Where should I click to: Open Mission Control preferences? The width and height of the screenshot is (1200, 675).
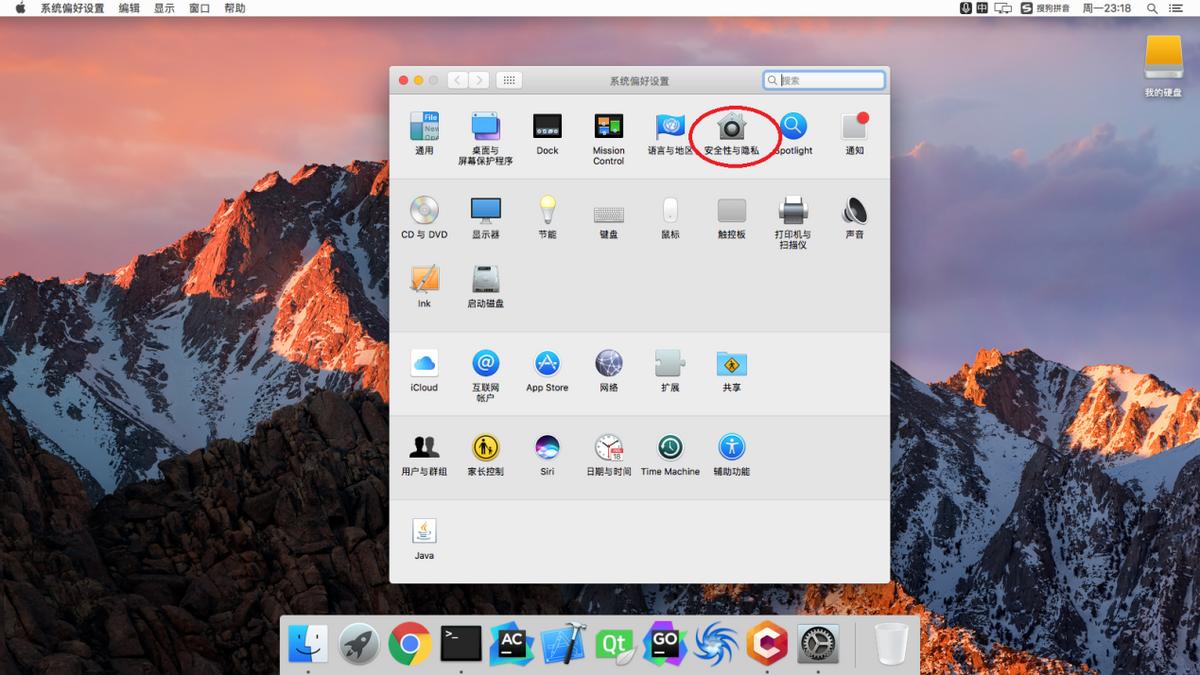(x=608, y=128)
